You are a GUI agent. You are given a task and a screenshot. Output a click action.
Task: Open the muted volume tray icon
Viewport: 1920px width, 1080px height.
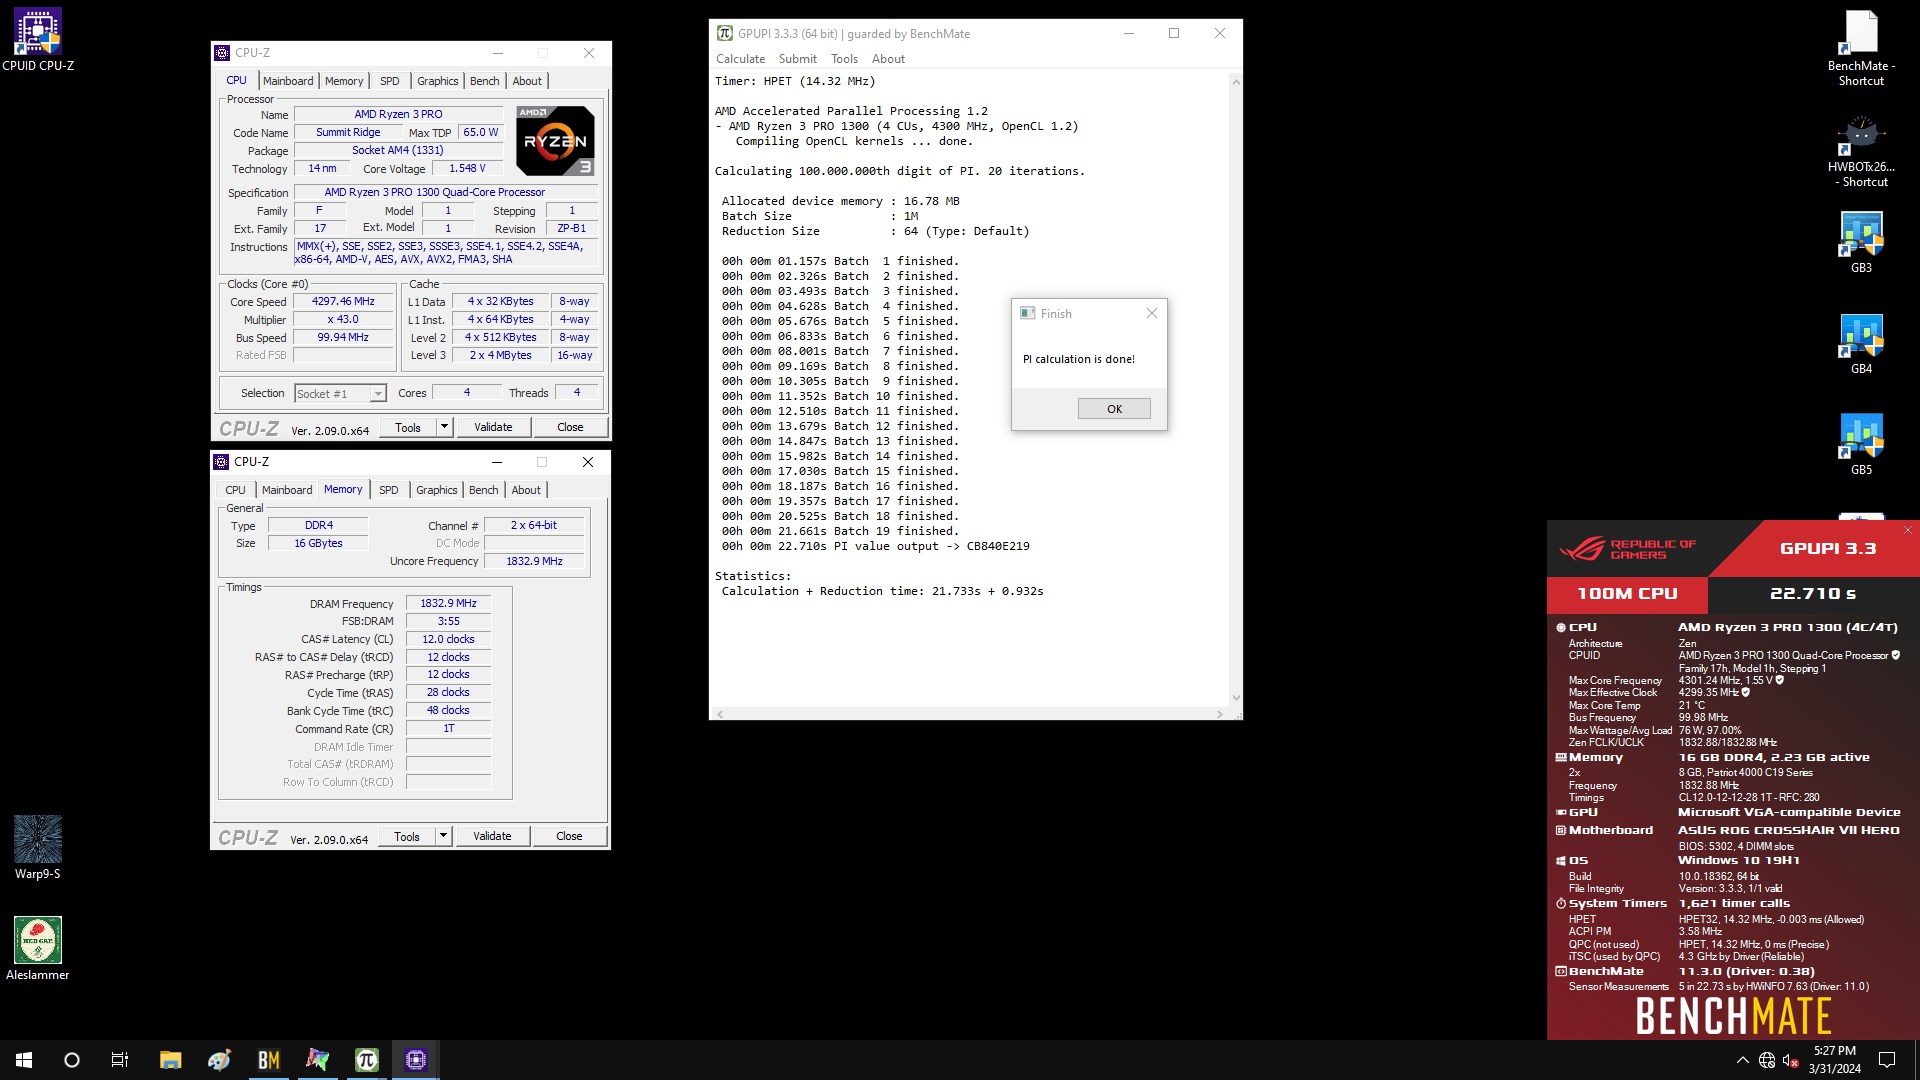pos(1791,1060)
